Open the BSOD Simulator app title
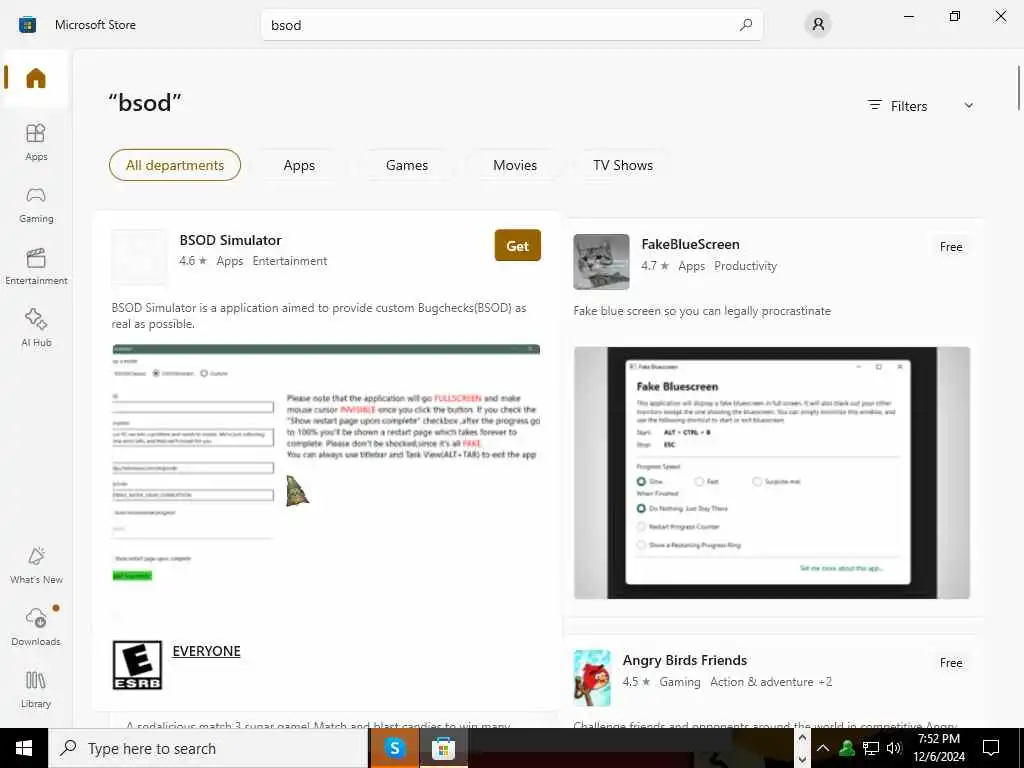This screenshot has height=768, width=1024. tap(231, 240)
